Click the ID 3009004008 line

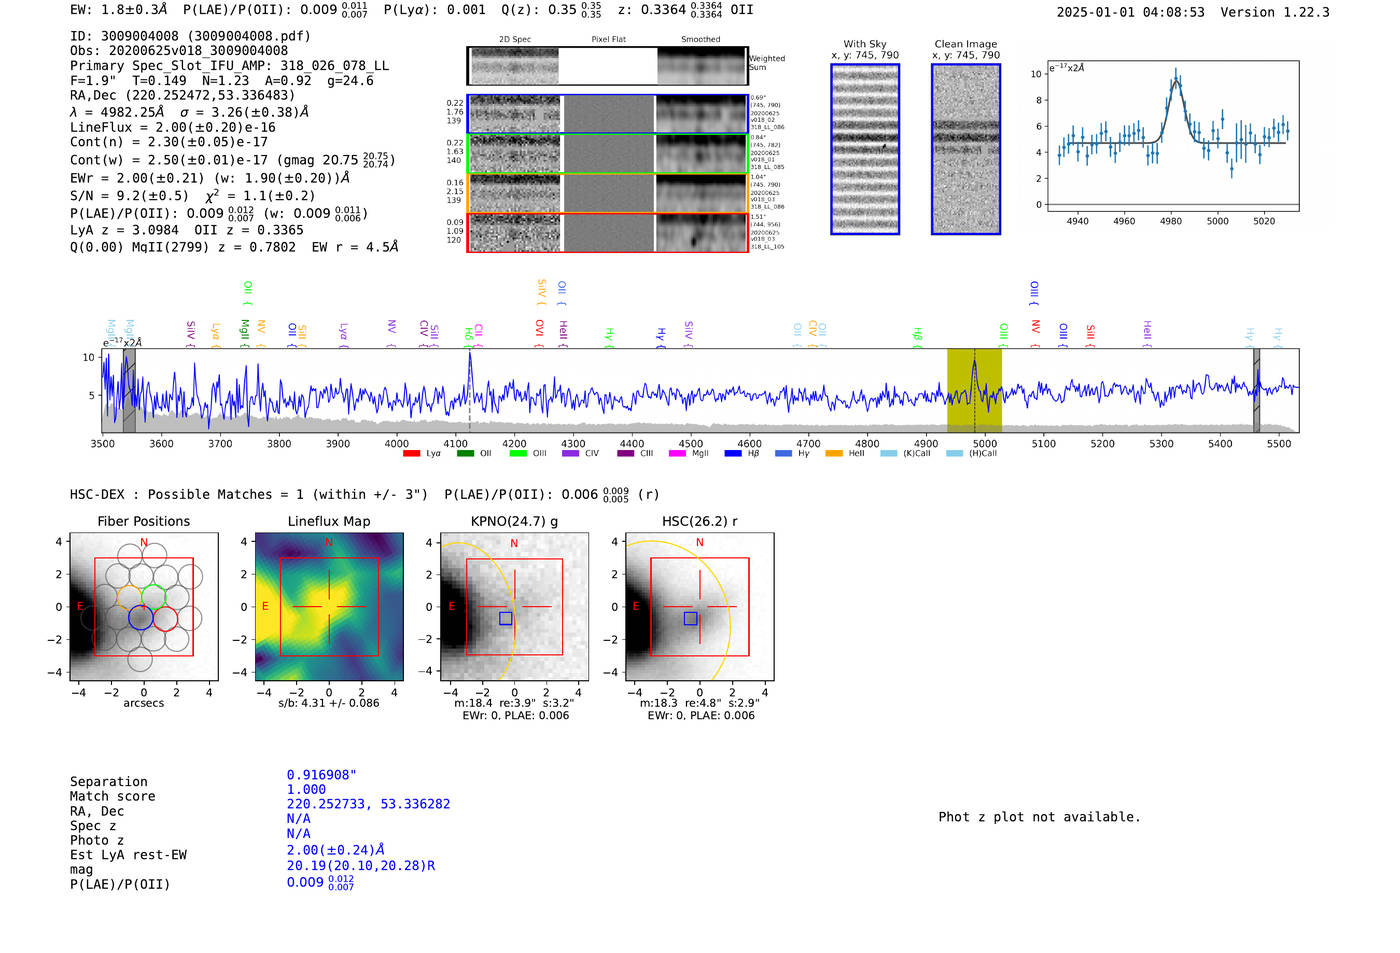(x=190, y=36)
